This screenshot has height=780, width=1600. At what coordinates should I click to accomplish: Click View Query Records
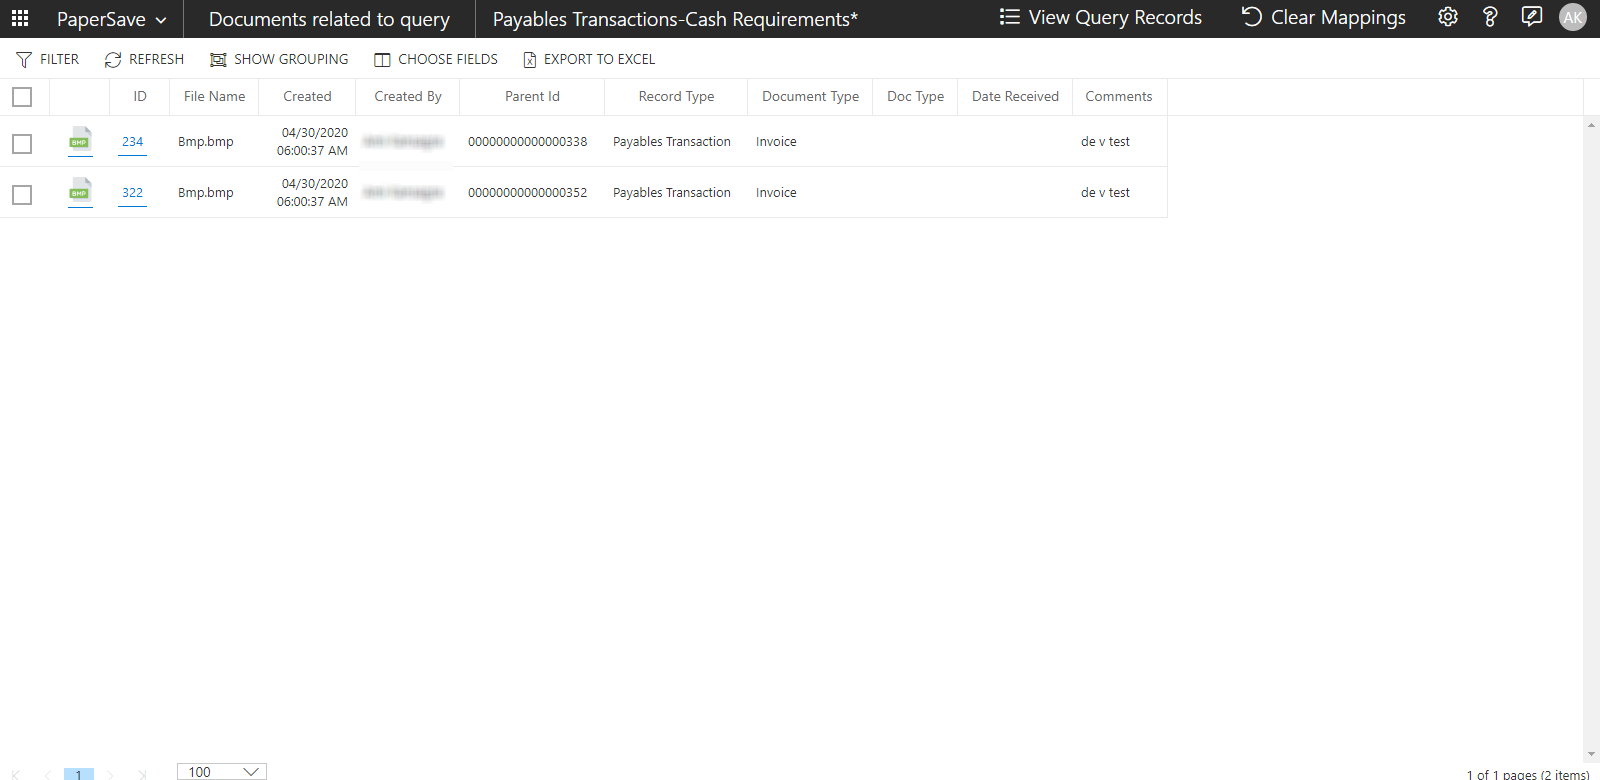1101,17
